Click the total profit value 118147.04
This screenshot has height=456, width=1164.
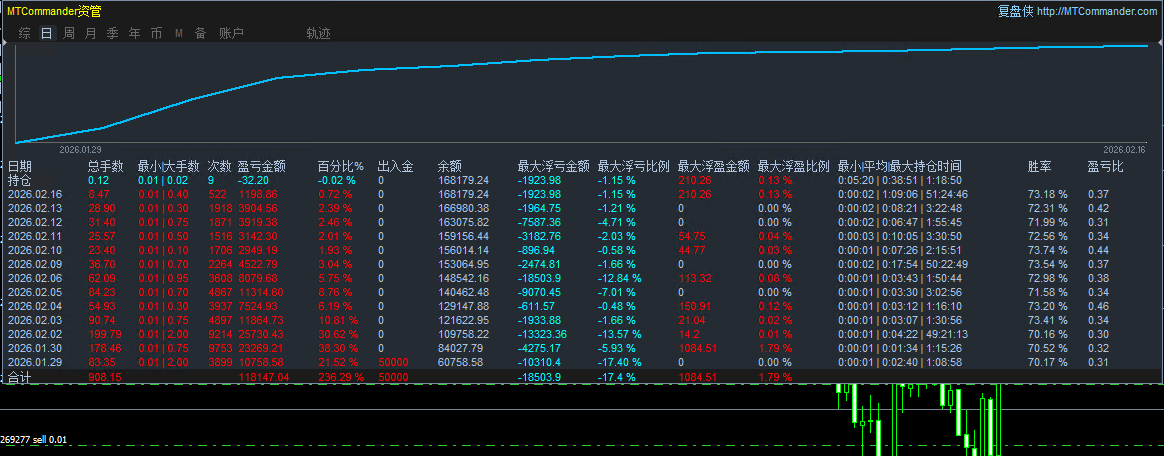pyautogui.click(x=264, y=378)
